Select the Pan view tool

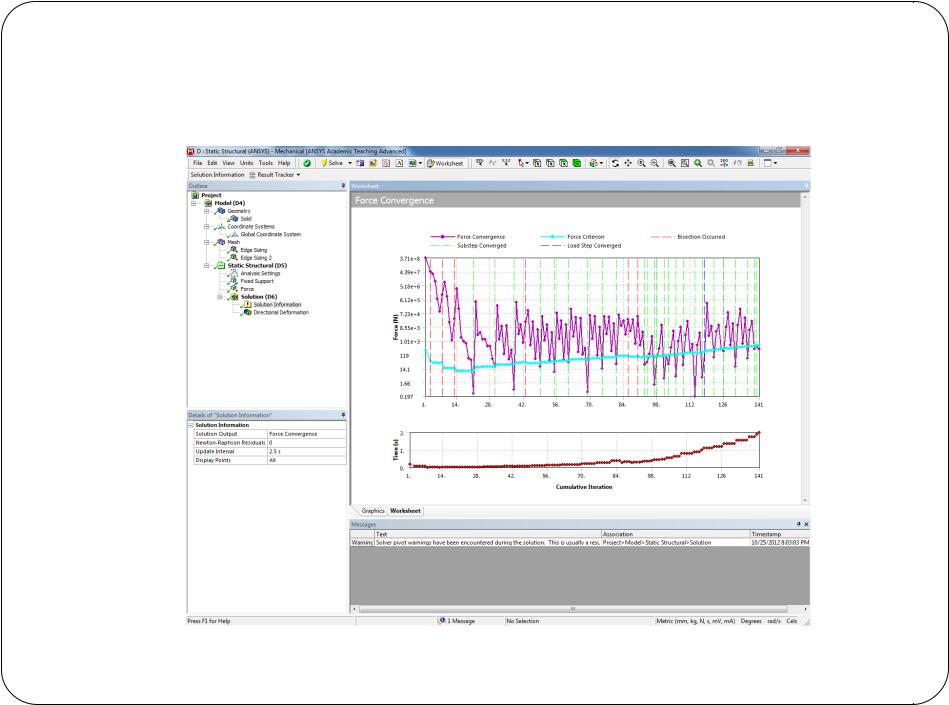tap(628, 163)
